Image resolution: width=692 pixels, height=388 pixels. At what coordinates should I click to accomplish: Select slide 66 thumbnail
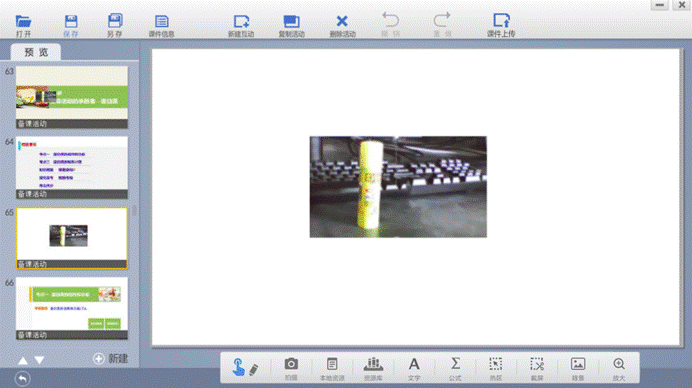(x=72, y=308)
